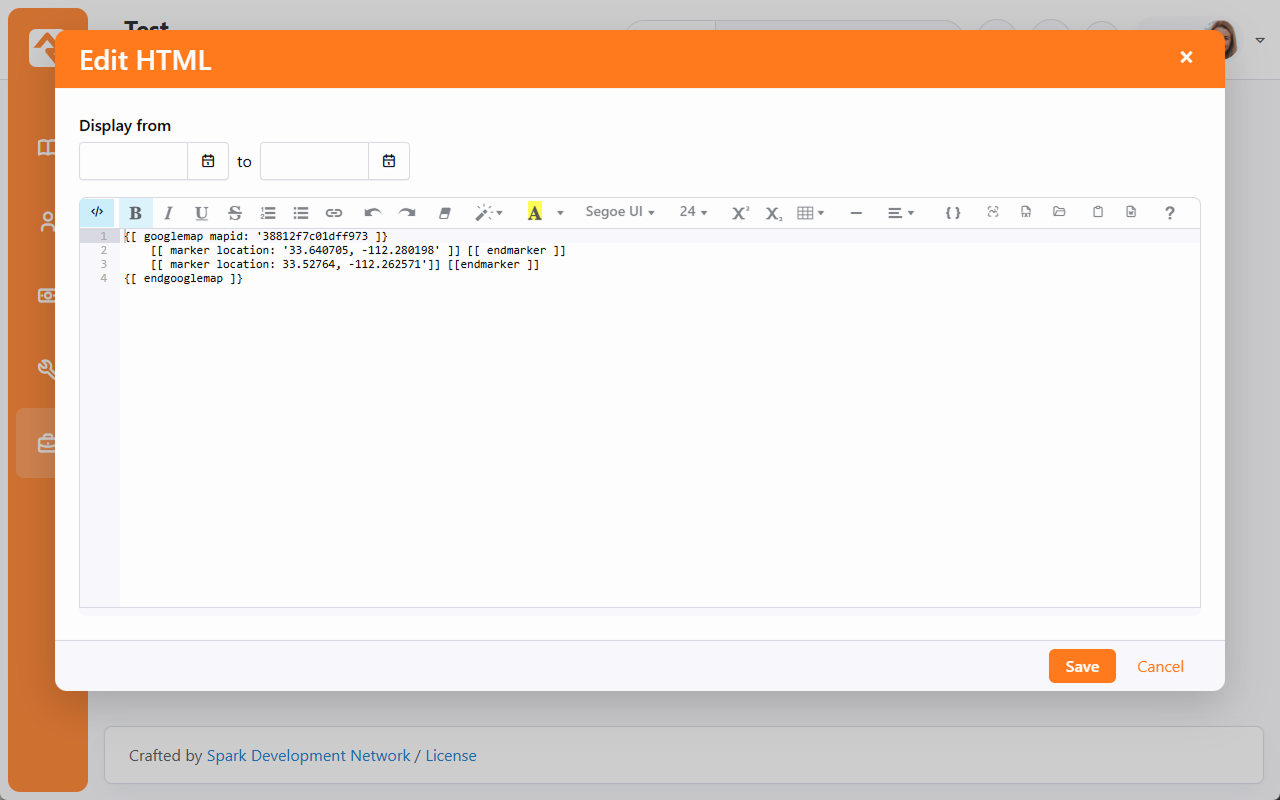Click the redo arrow
1280x800 pixels.
pyautogui.click(x=407, y=213)
